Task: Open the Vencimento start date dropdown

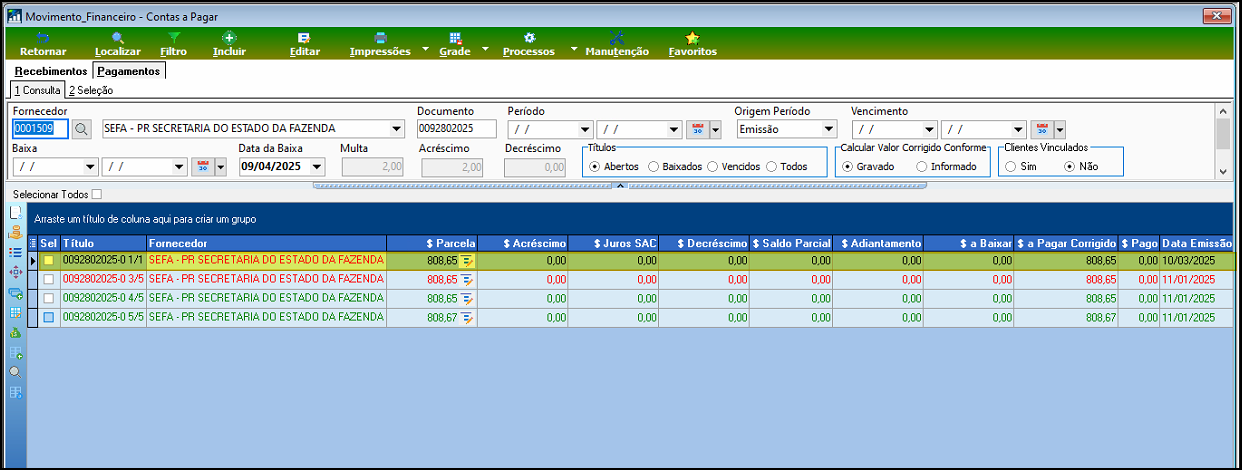Action: tap(930, 129)
